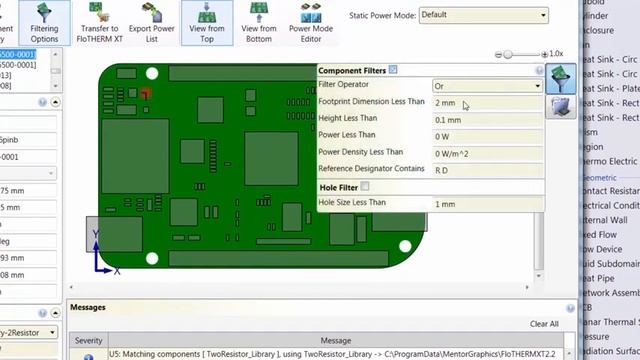The image size is (640, 360).
Task: Export Power List from the toolbar
Action: pos(151,23)
